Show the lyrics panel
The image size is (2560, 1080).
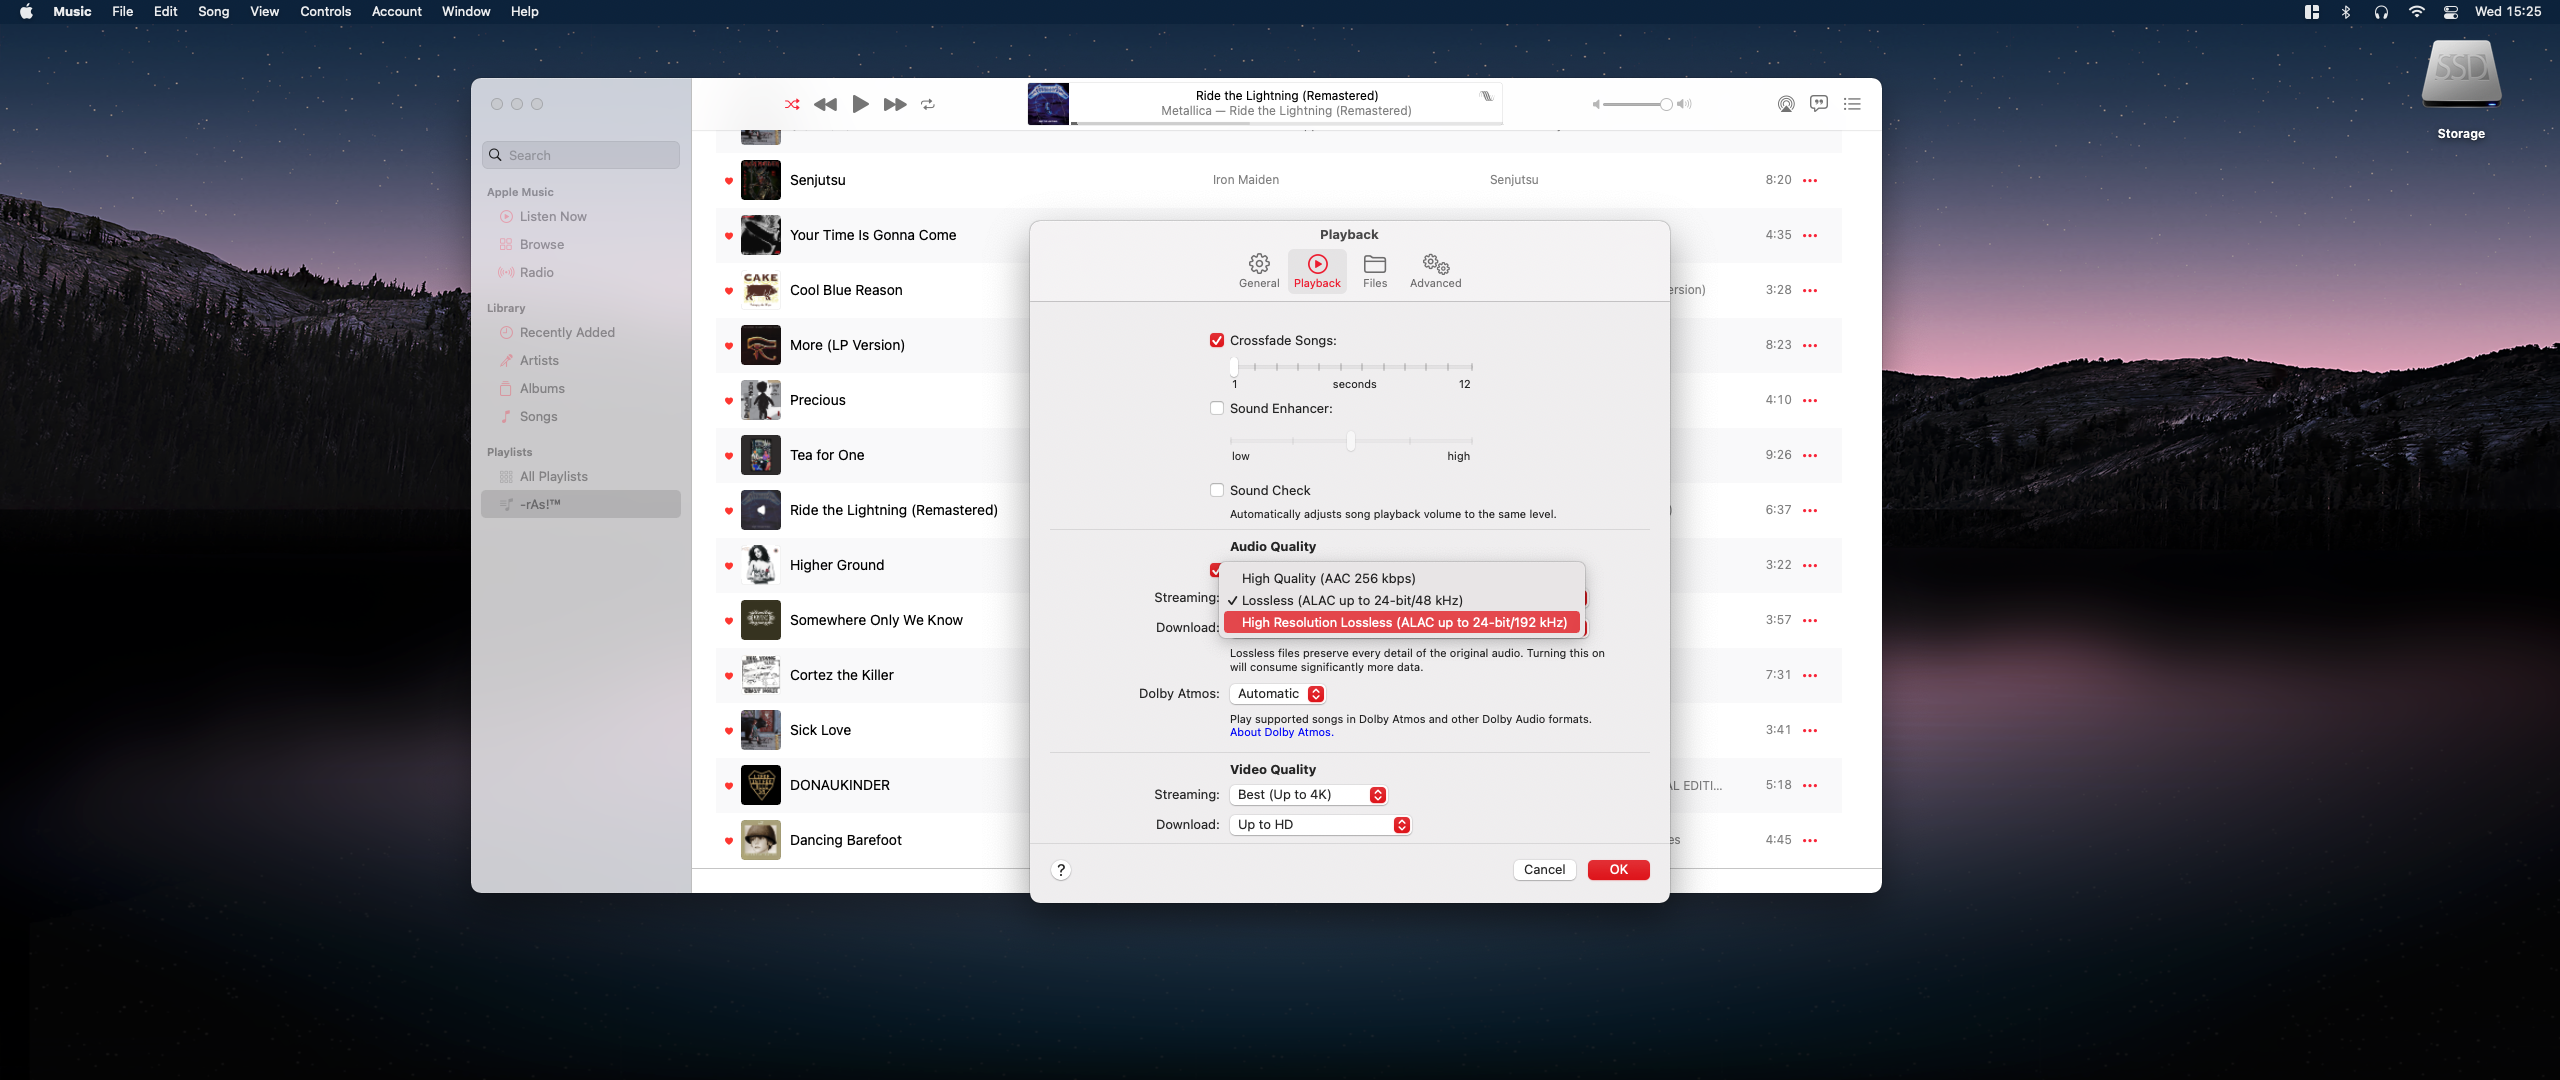tap(1819, 104)
